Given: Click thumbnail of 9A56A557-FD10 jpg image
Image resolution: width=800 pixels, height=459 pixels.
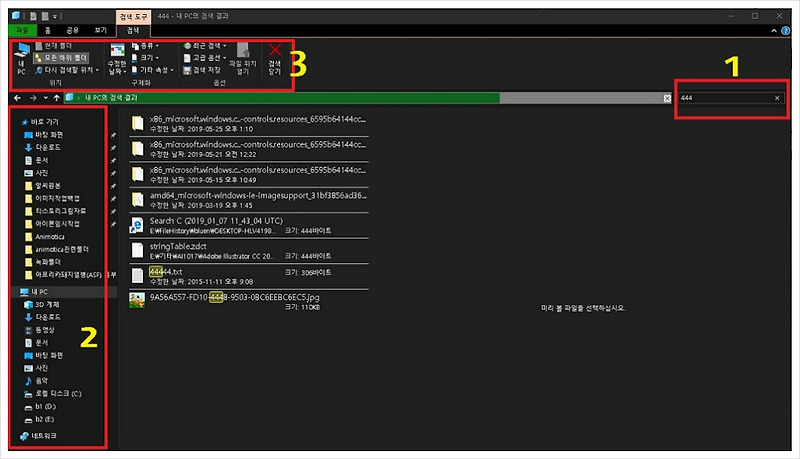Looking at the screenshot, I should (x=137, y=300).
